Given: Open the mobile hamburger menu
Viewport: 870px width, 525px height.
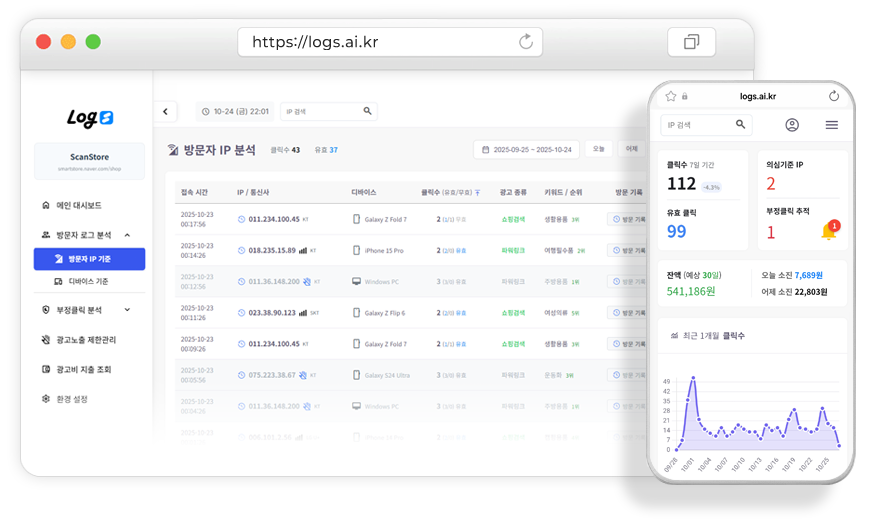Looking at the screenshot, I should [x=831, y=125].
